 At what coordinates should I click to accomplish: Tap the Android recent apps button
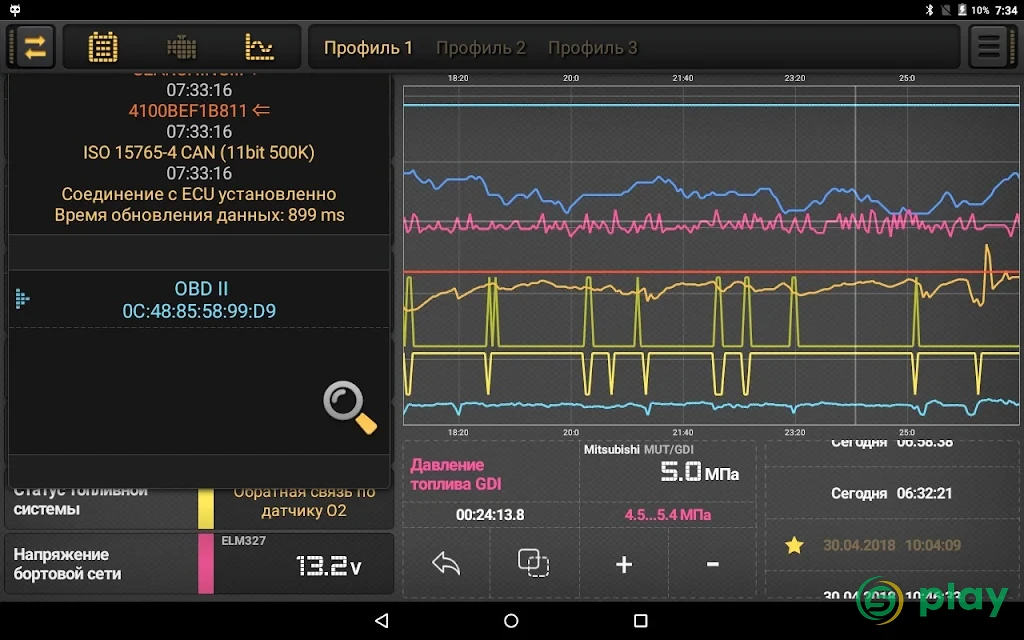pyautogui.click(x=641, y=620)
